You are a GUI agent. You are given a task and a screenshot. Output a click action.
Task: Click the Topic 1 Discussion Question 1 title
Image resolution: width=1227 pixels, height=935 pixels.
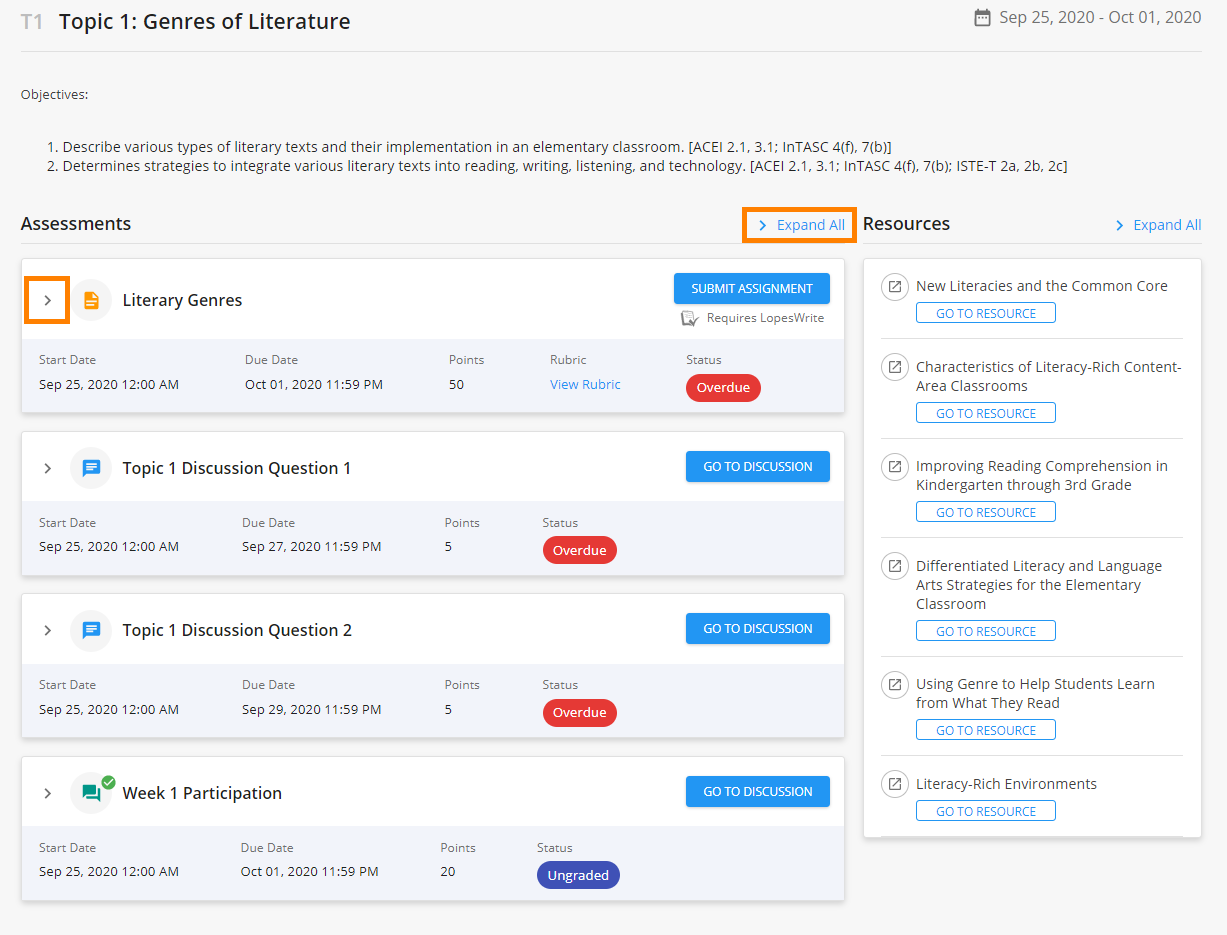[237, 468]
